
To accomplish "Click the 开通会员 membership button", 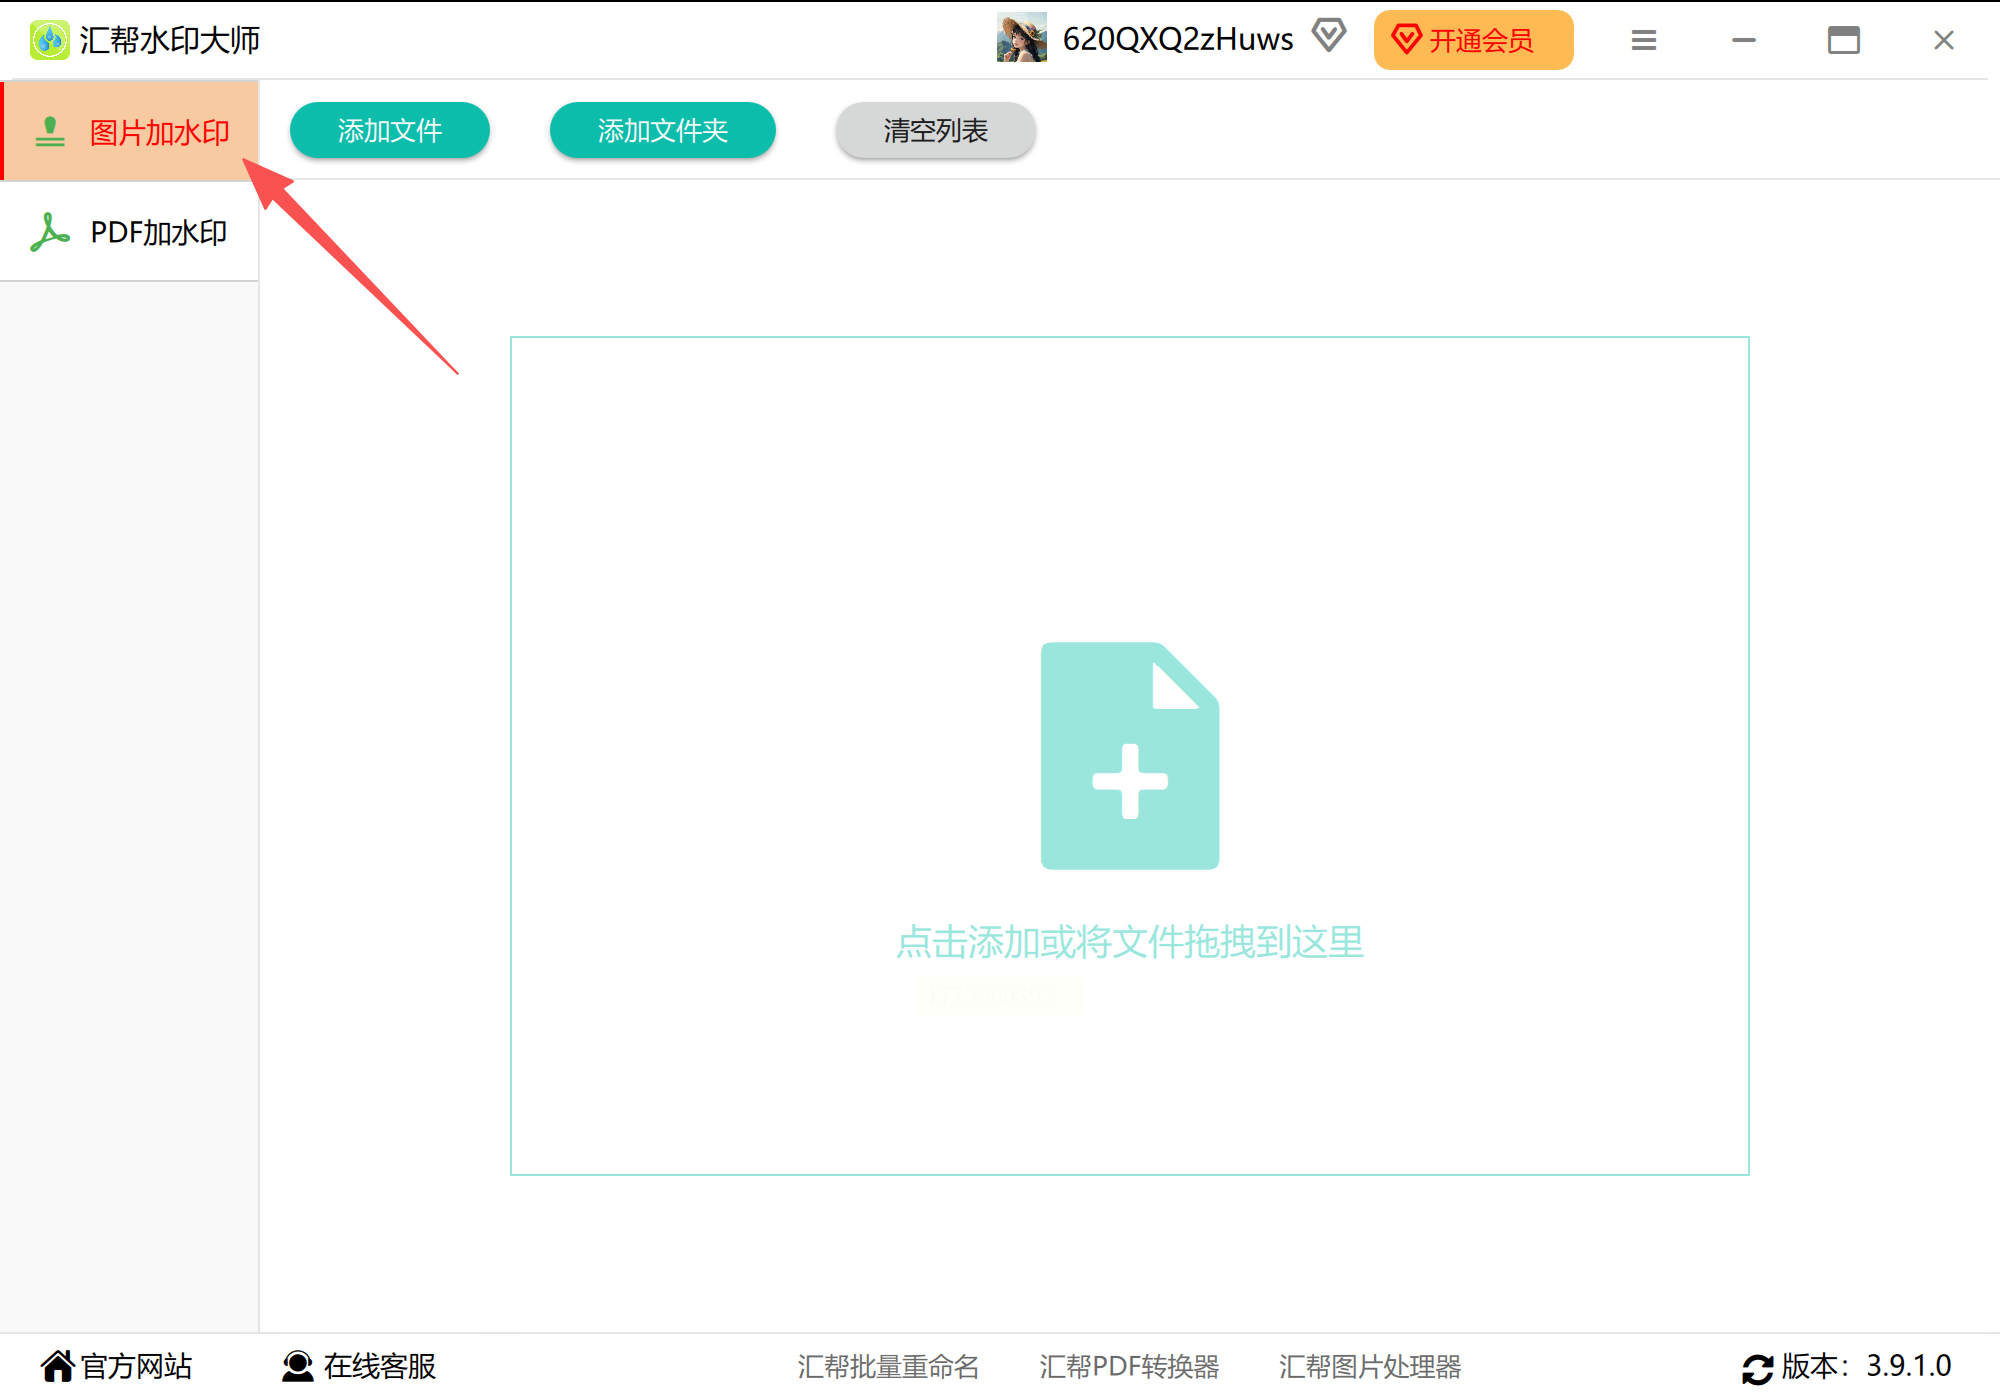I will 1472,40.
